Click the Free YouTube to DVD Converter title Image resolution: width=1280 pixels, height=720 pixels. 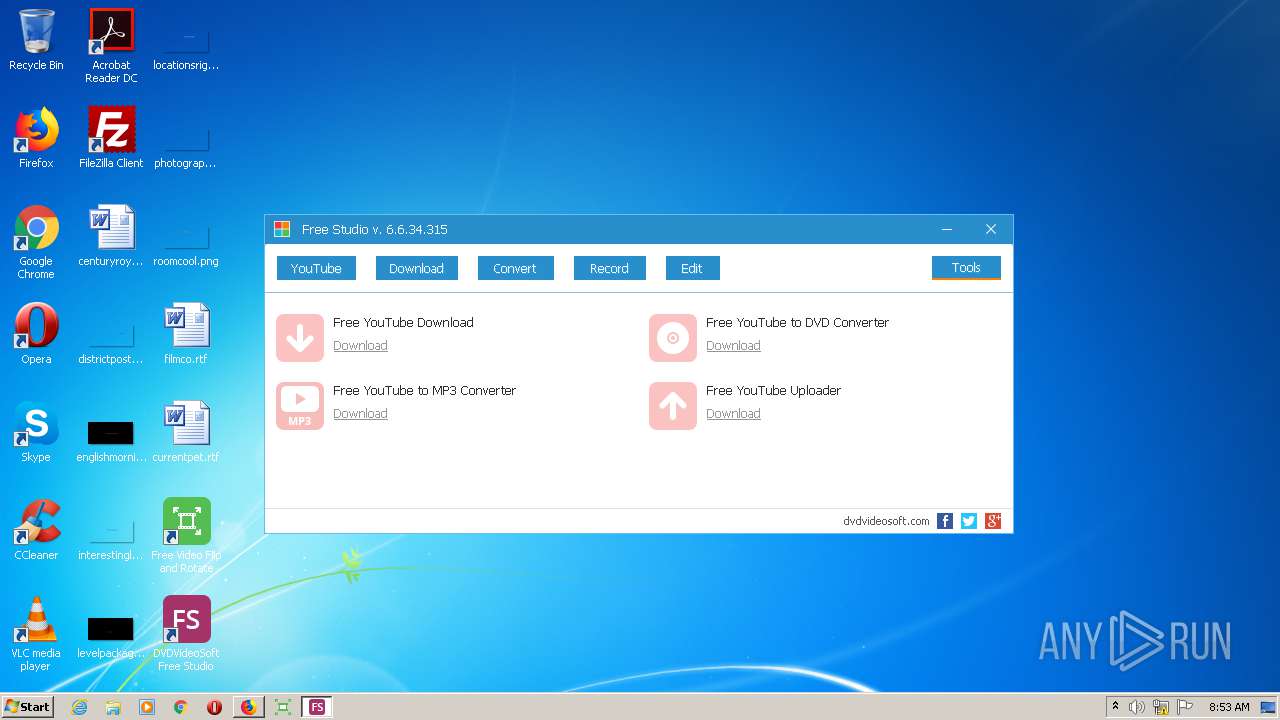click(797, 323)
